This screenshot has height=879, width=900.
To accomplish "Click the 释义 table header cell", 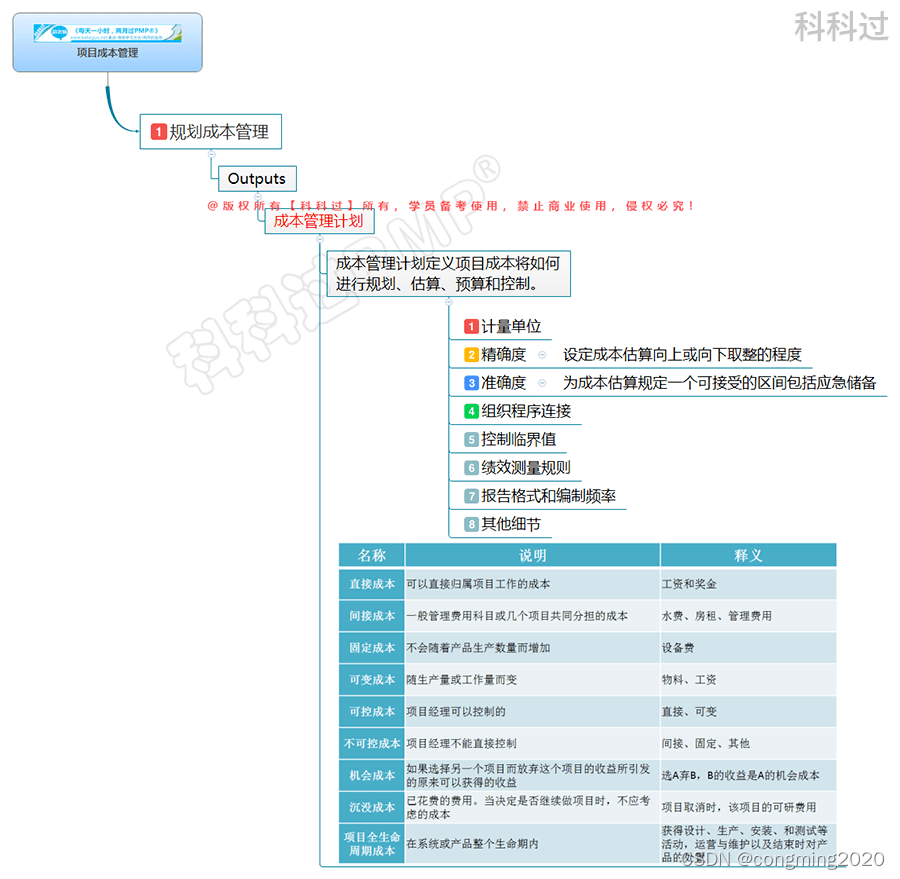I will pyautogui.click(x=748, y=554).
